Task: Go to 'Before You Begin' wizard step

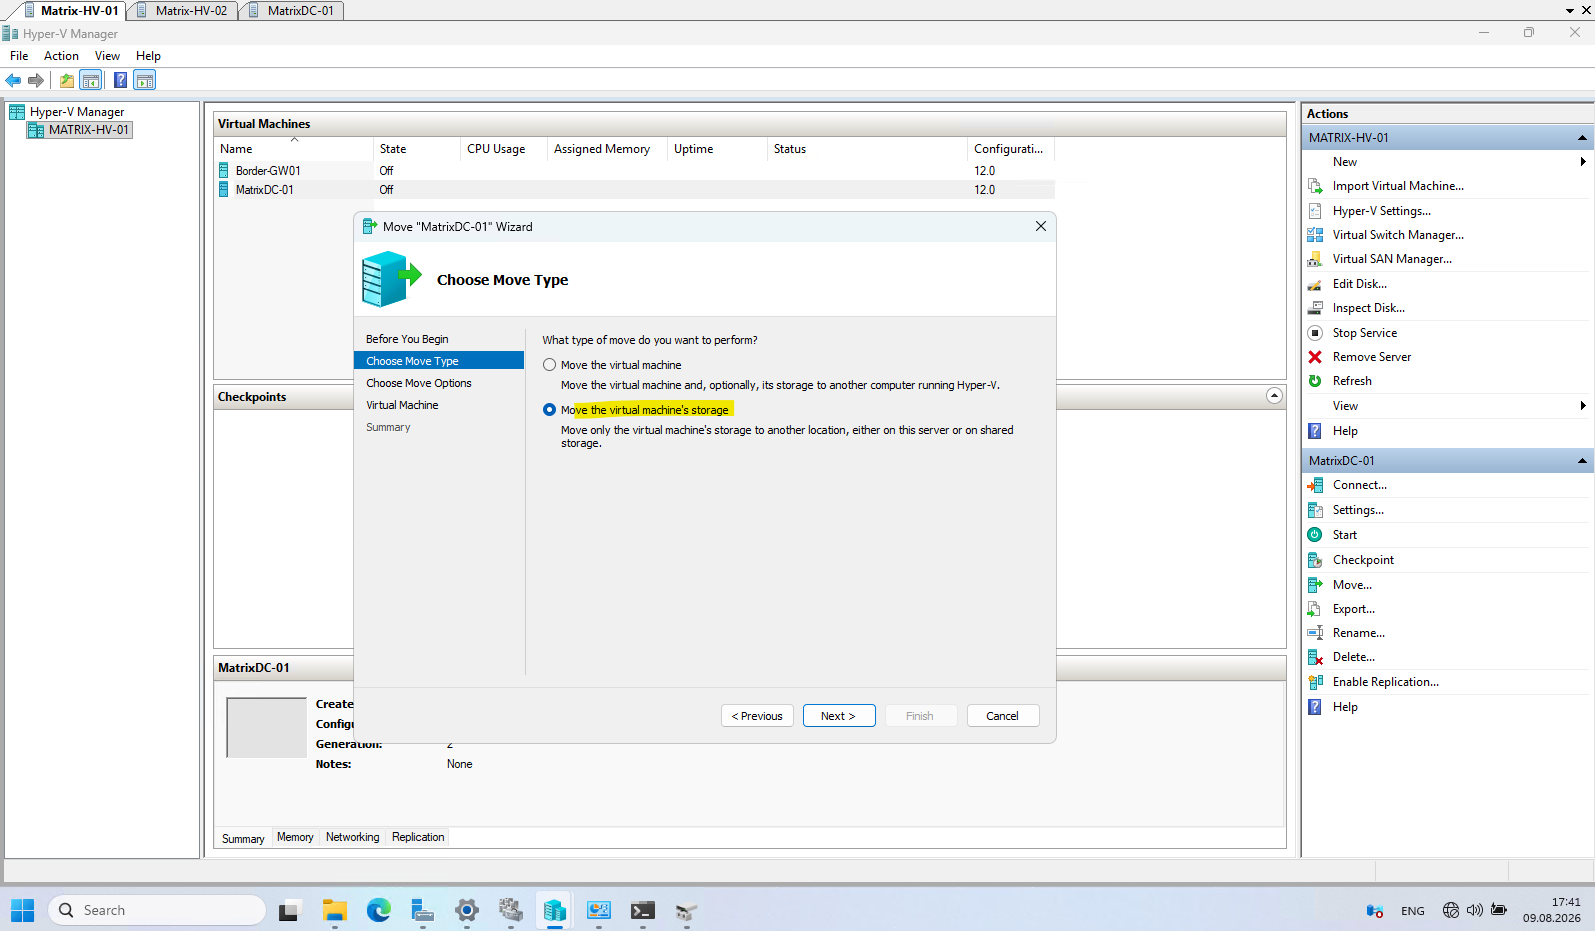Action: [x=407, y=339]
